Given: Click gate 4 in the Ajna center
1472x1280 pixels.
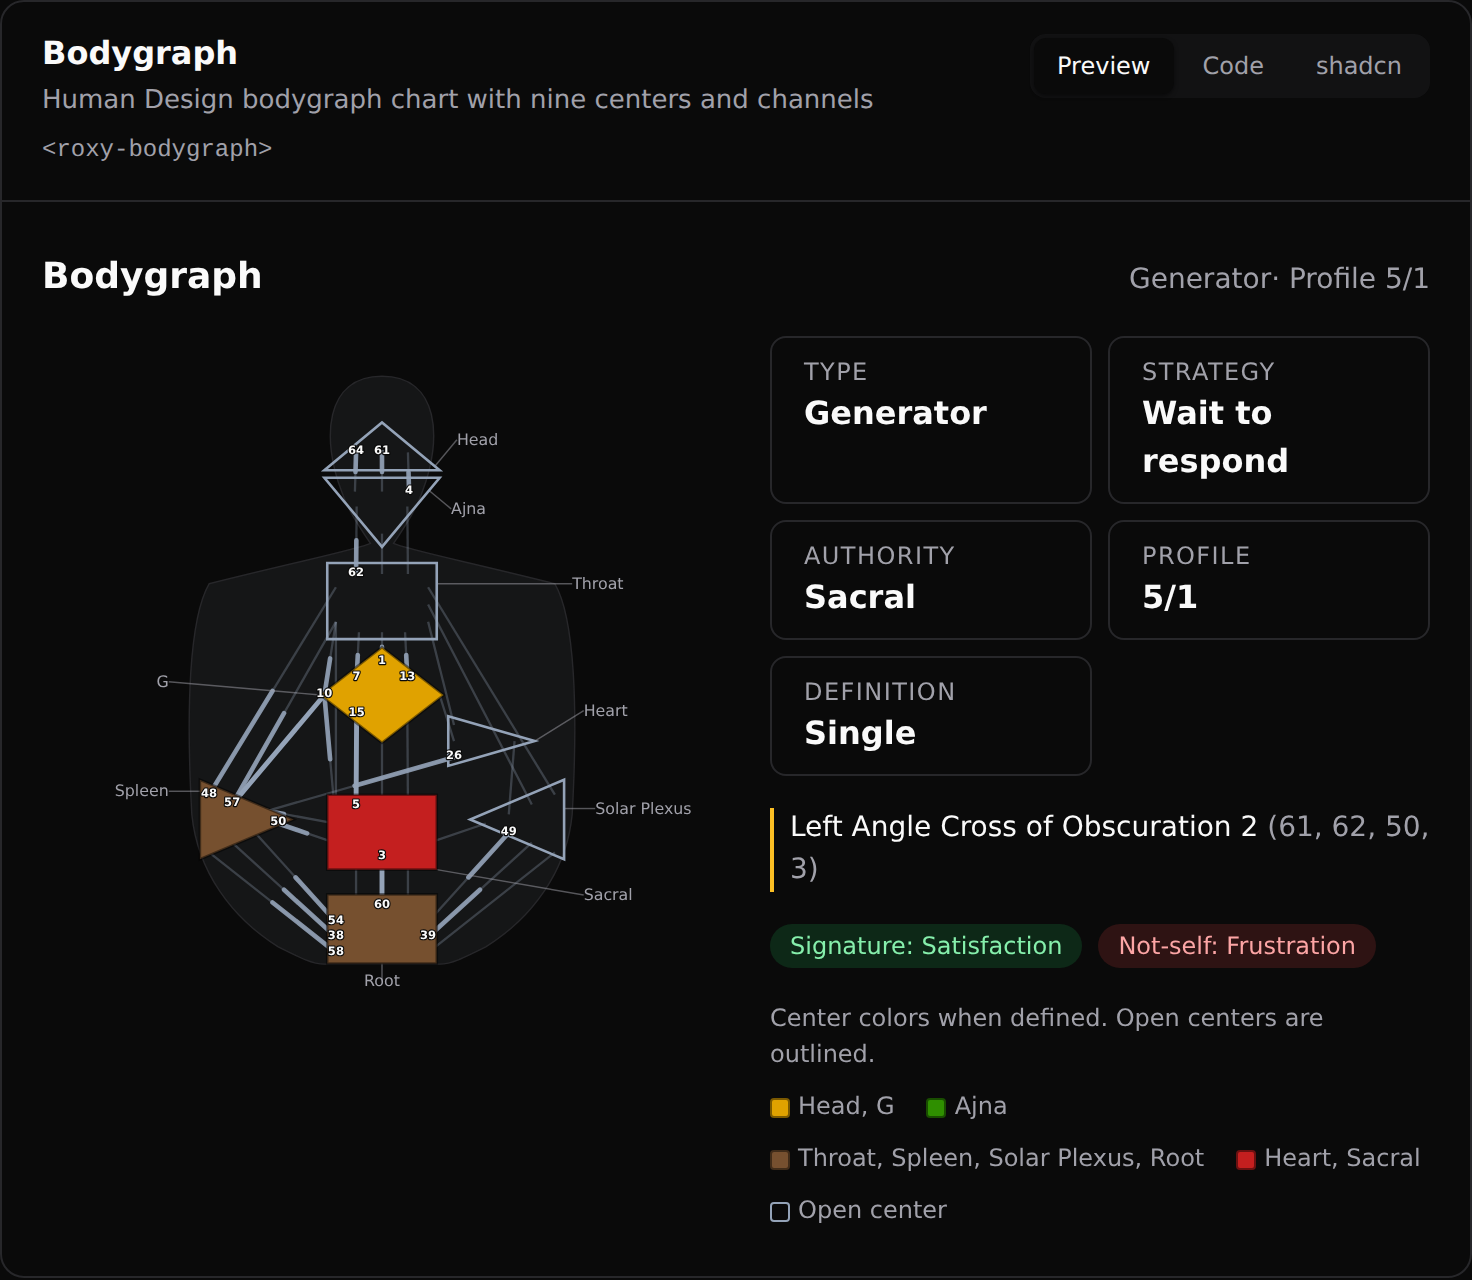Looking at the screenshot, I should pyautogui.click(x=409, y=490).
